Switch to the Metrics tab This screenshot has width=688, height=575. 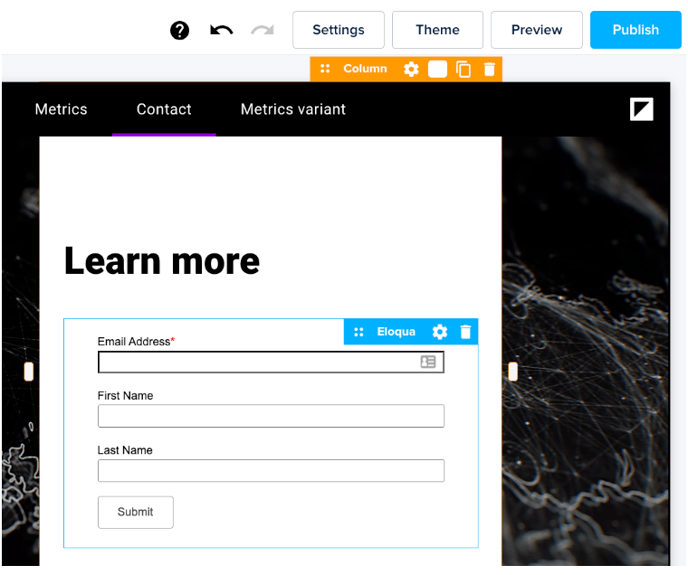[x=61, y=109]
